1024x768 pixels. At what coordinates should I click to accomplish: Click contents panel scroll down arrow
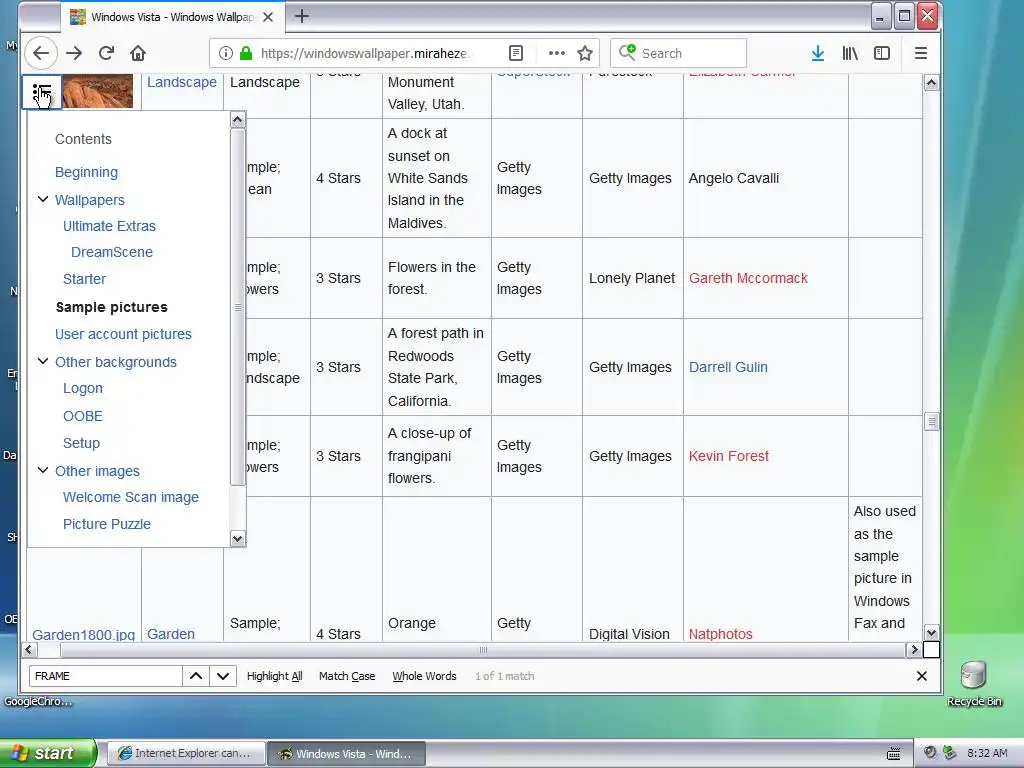[x=238, y=539]
